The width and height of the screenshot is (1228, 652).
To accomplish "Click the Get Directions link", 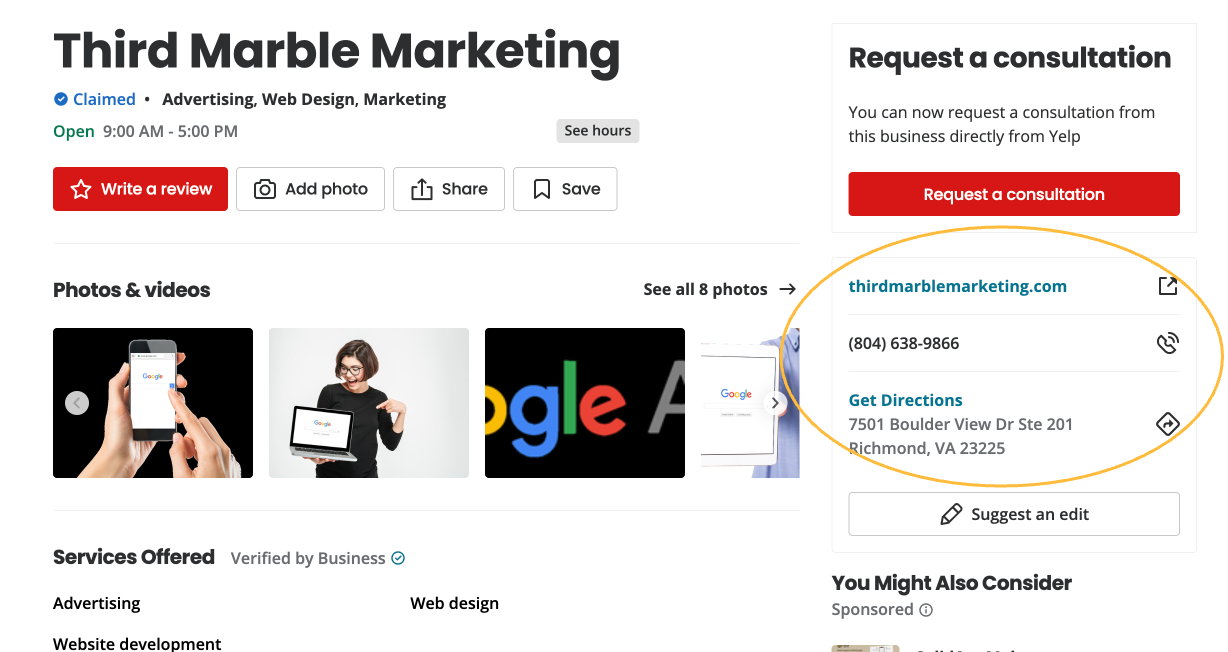I will 905,400.
